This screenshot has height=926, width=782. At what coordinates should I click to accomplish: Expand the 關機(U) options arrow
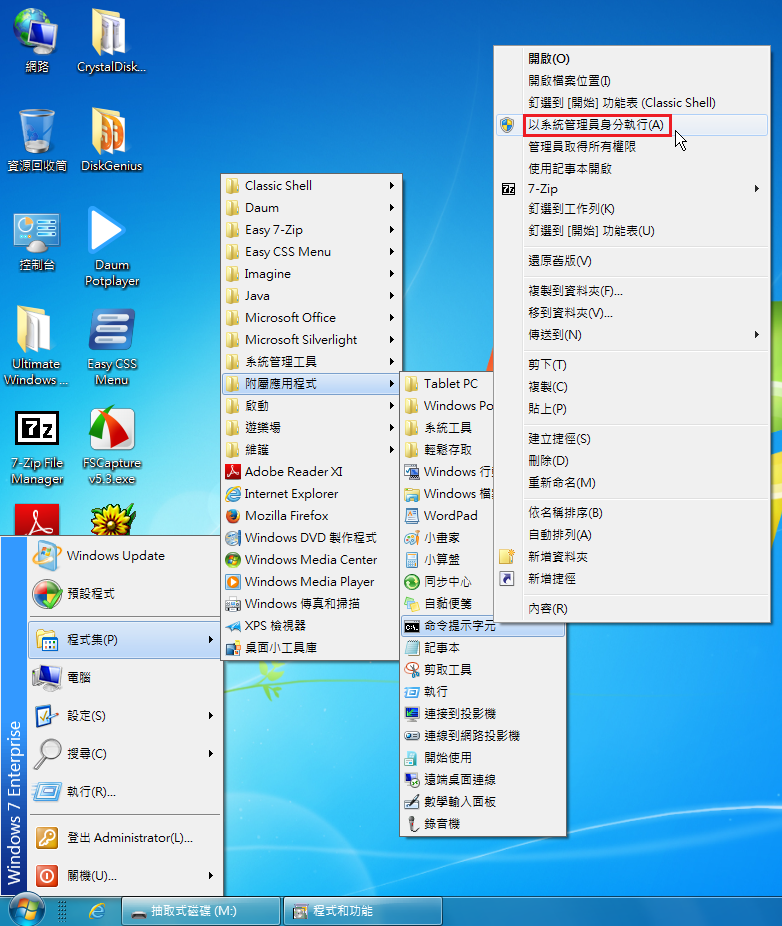click(211, 875)
